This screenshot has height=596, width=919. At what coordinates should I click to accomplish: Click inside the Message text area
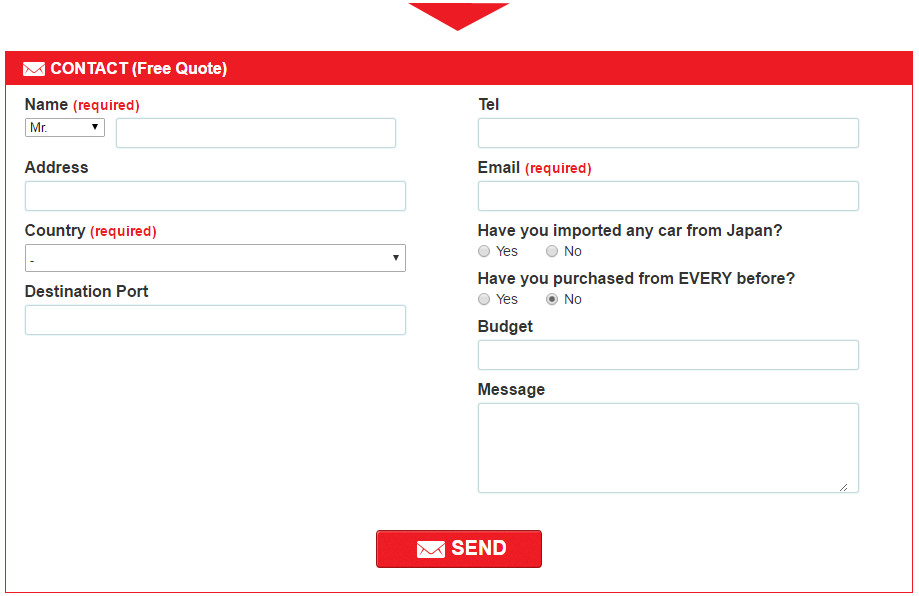pos(668,448)
